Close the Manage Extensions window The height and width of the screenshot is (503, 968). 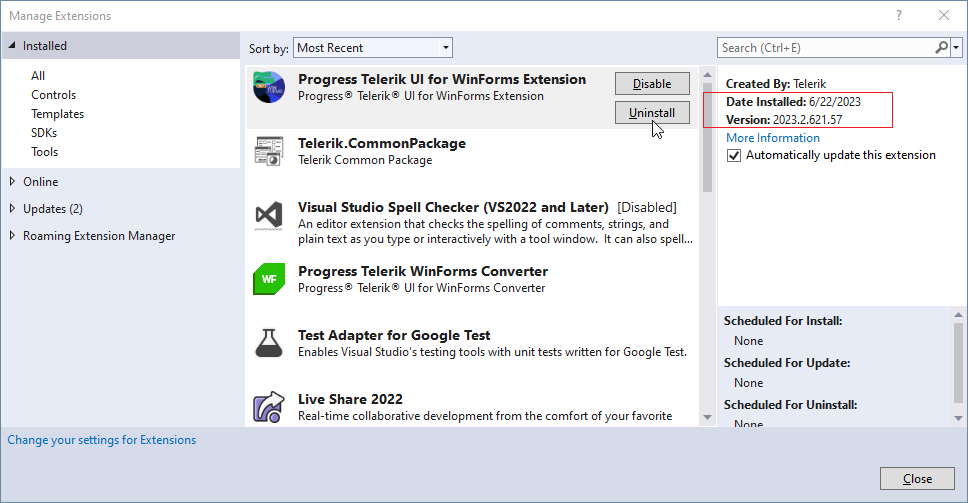coord(944,15)
